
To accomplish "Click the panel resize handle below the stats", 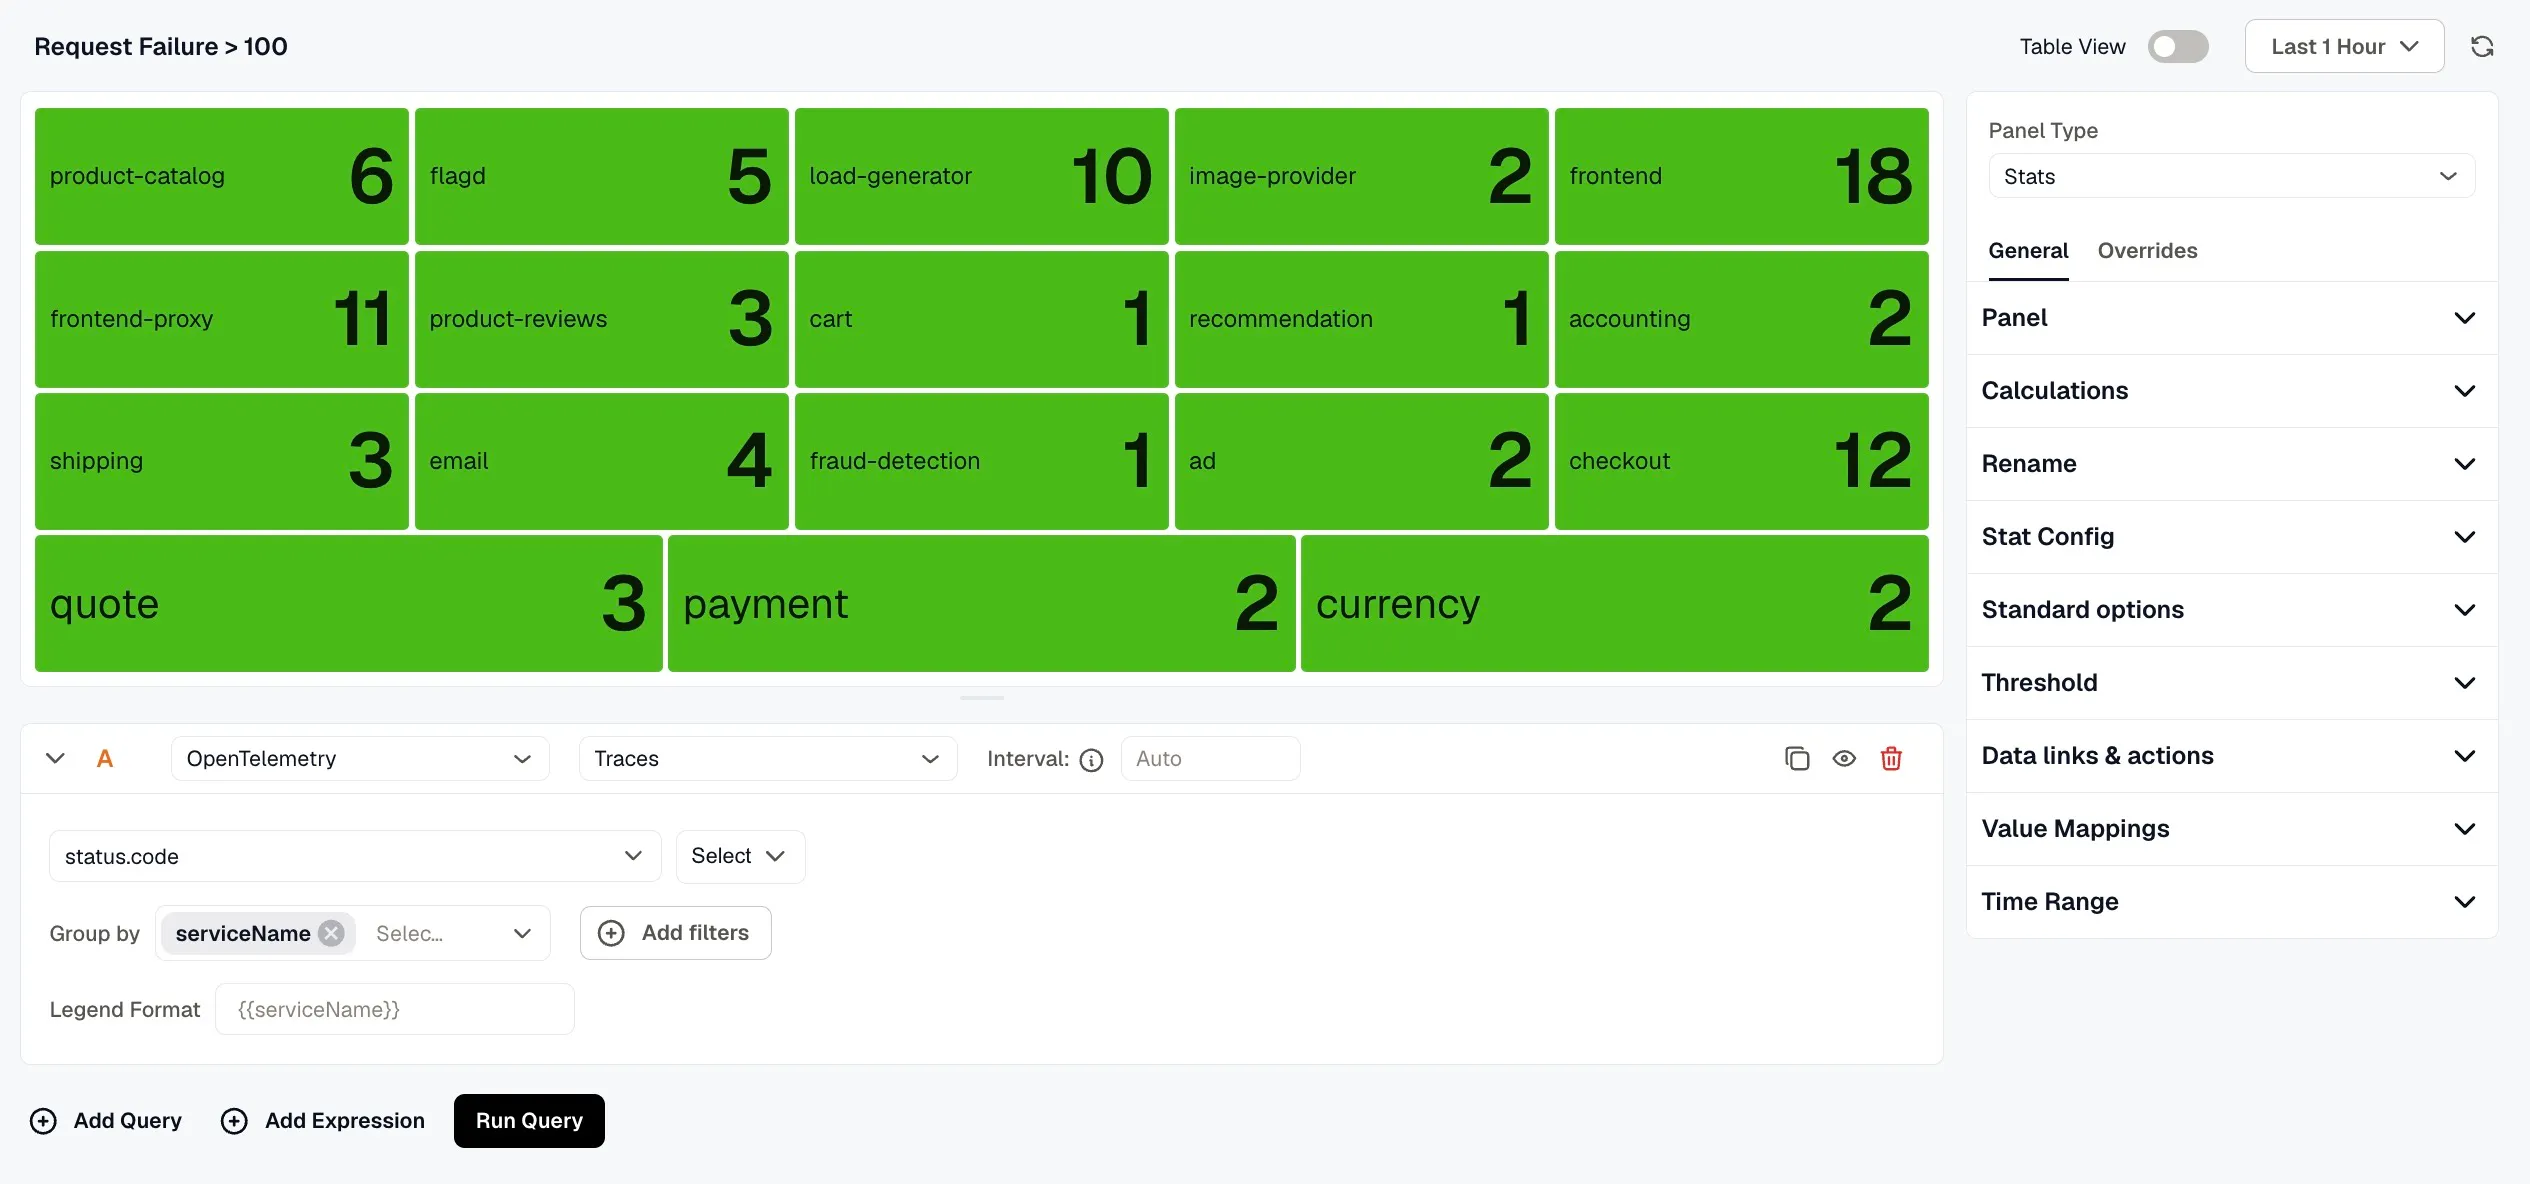I will click(981, 698).
